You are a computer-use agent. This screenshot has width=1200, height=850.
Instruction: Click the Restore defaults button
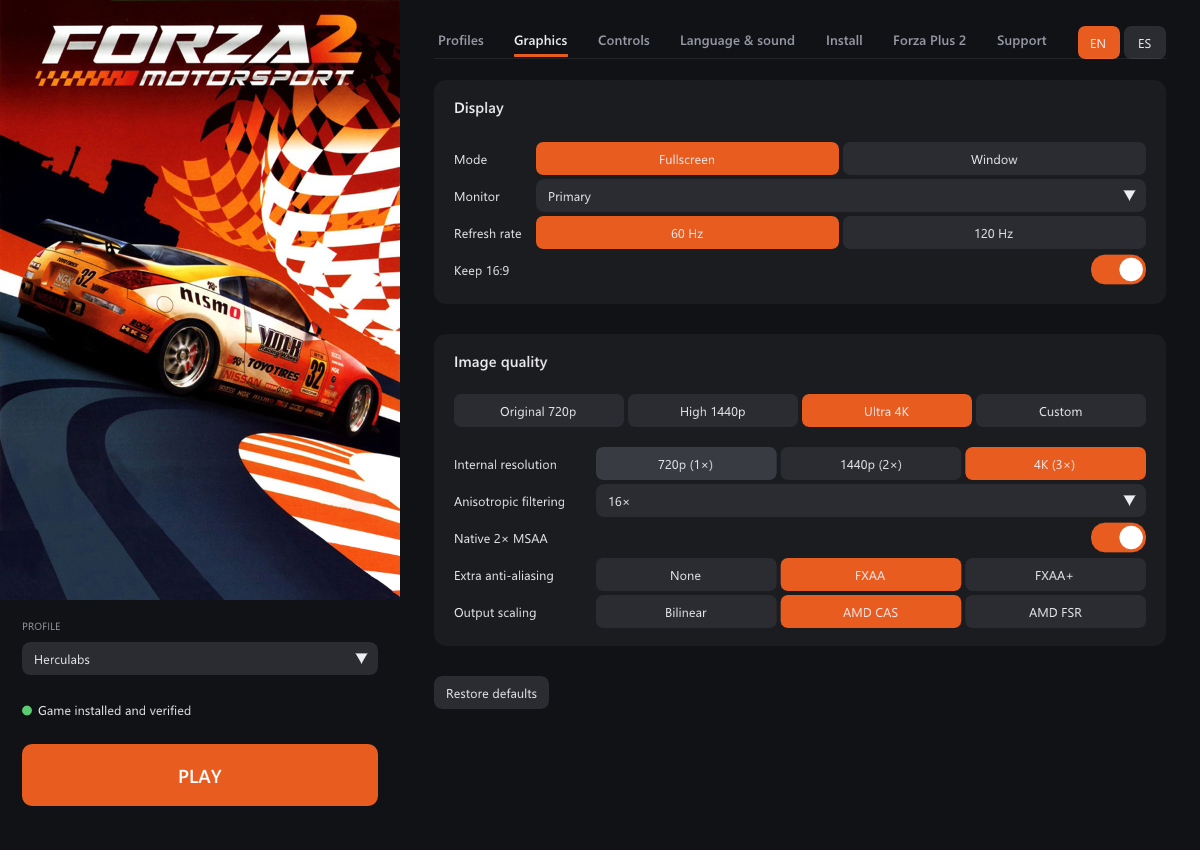point(491,693)
